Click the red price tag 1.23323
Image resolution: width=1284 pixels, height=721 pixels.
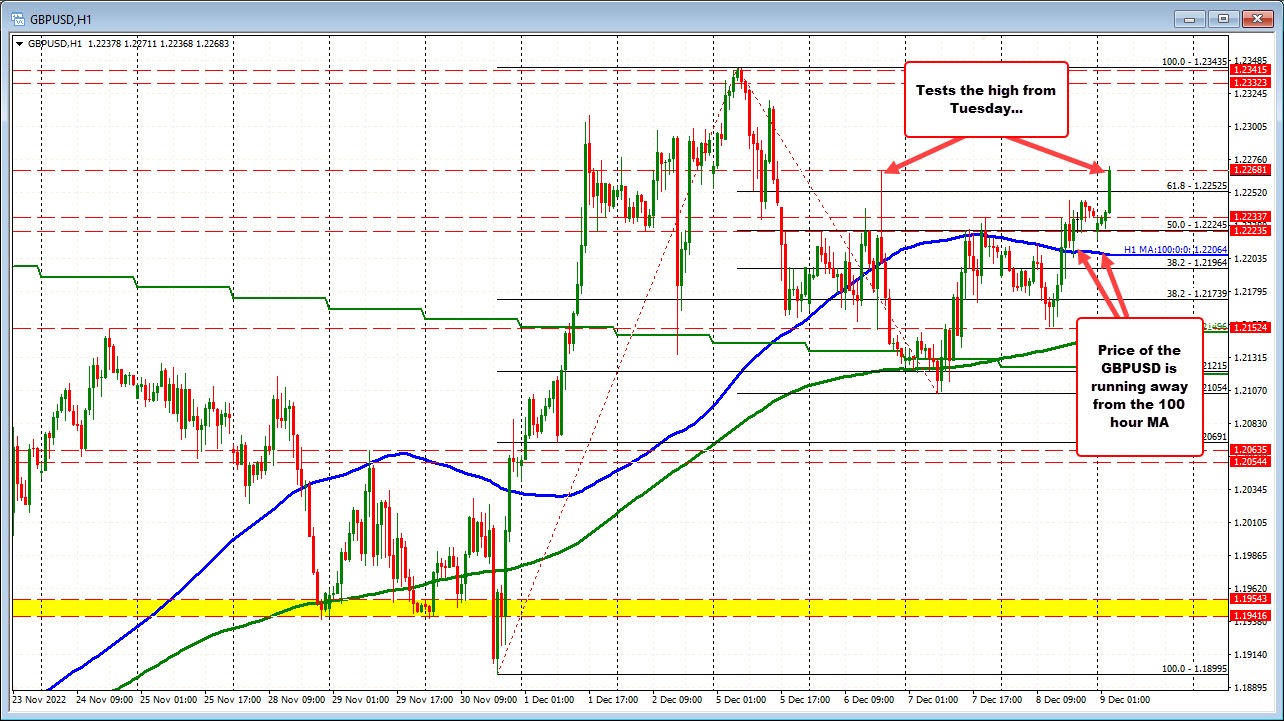pos(1252,82)
